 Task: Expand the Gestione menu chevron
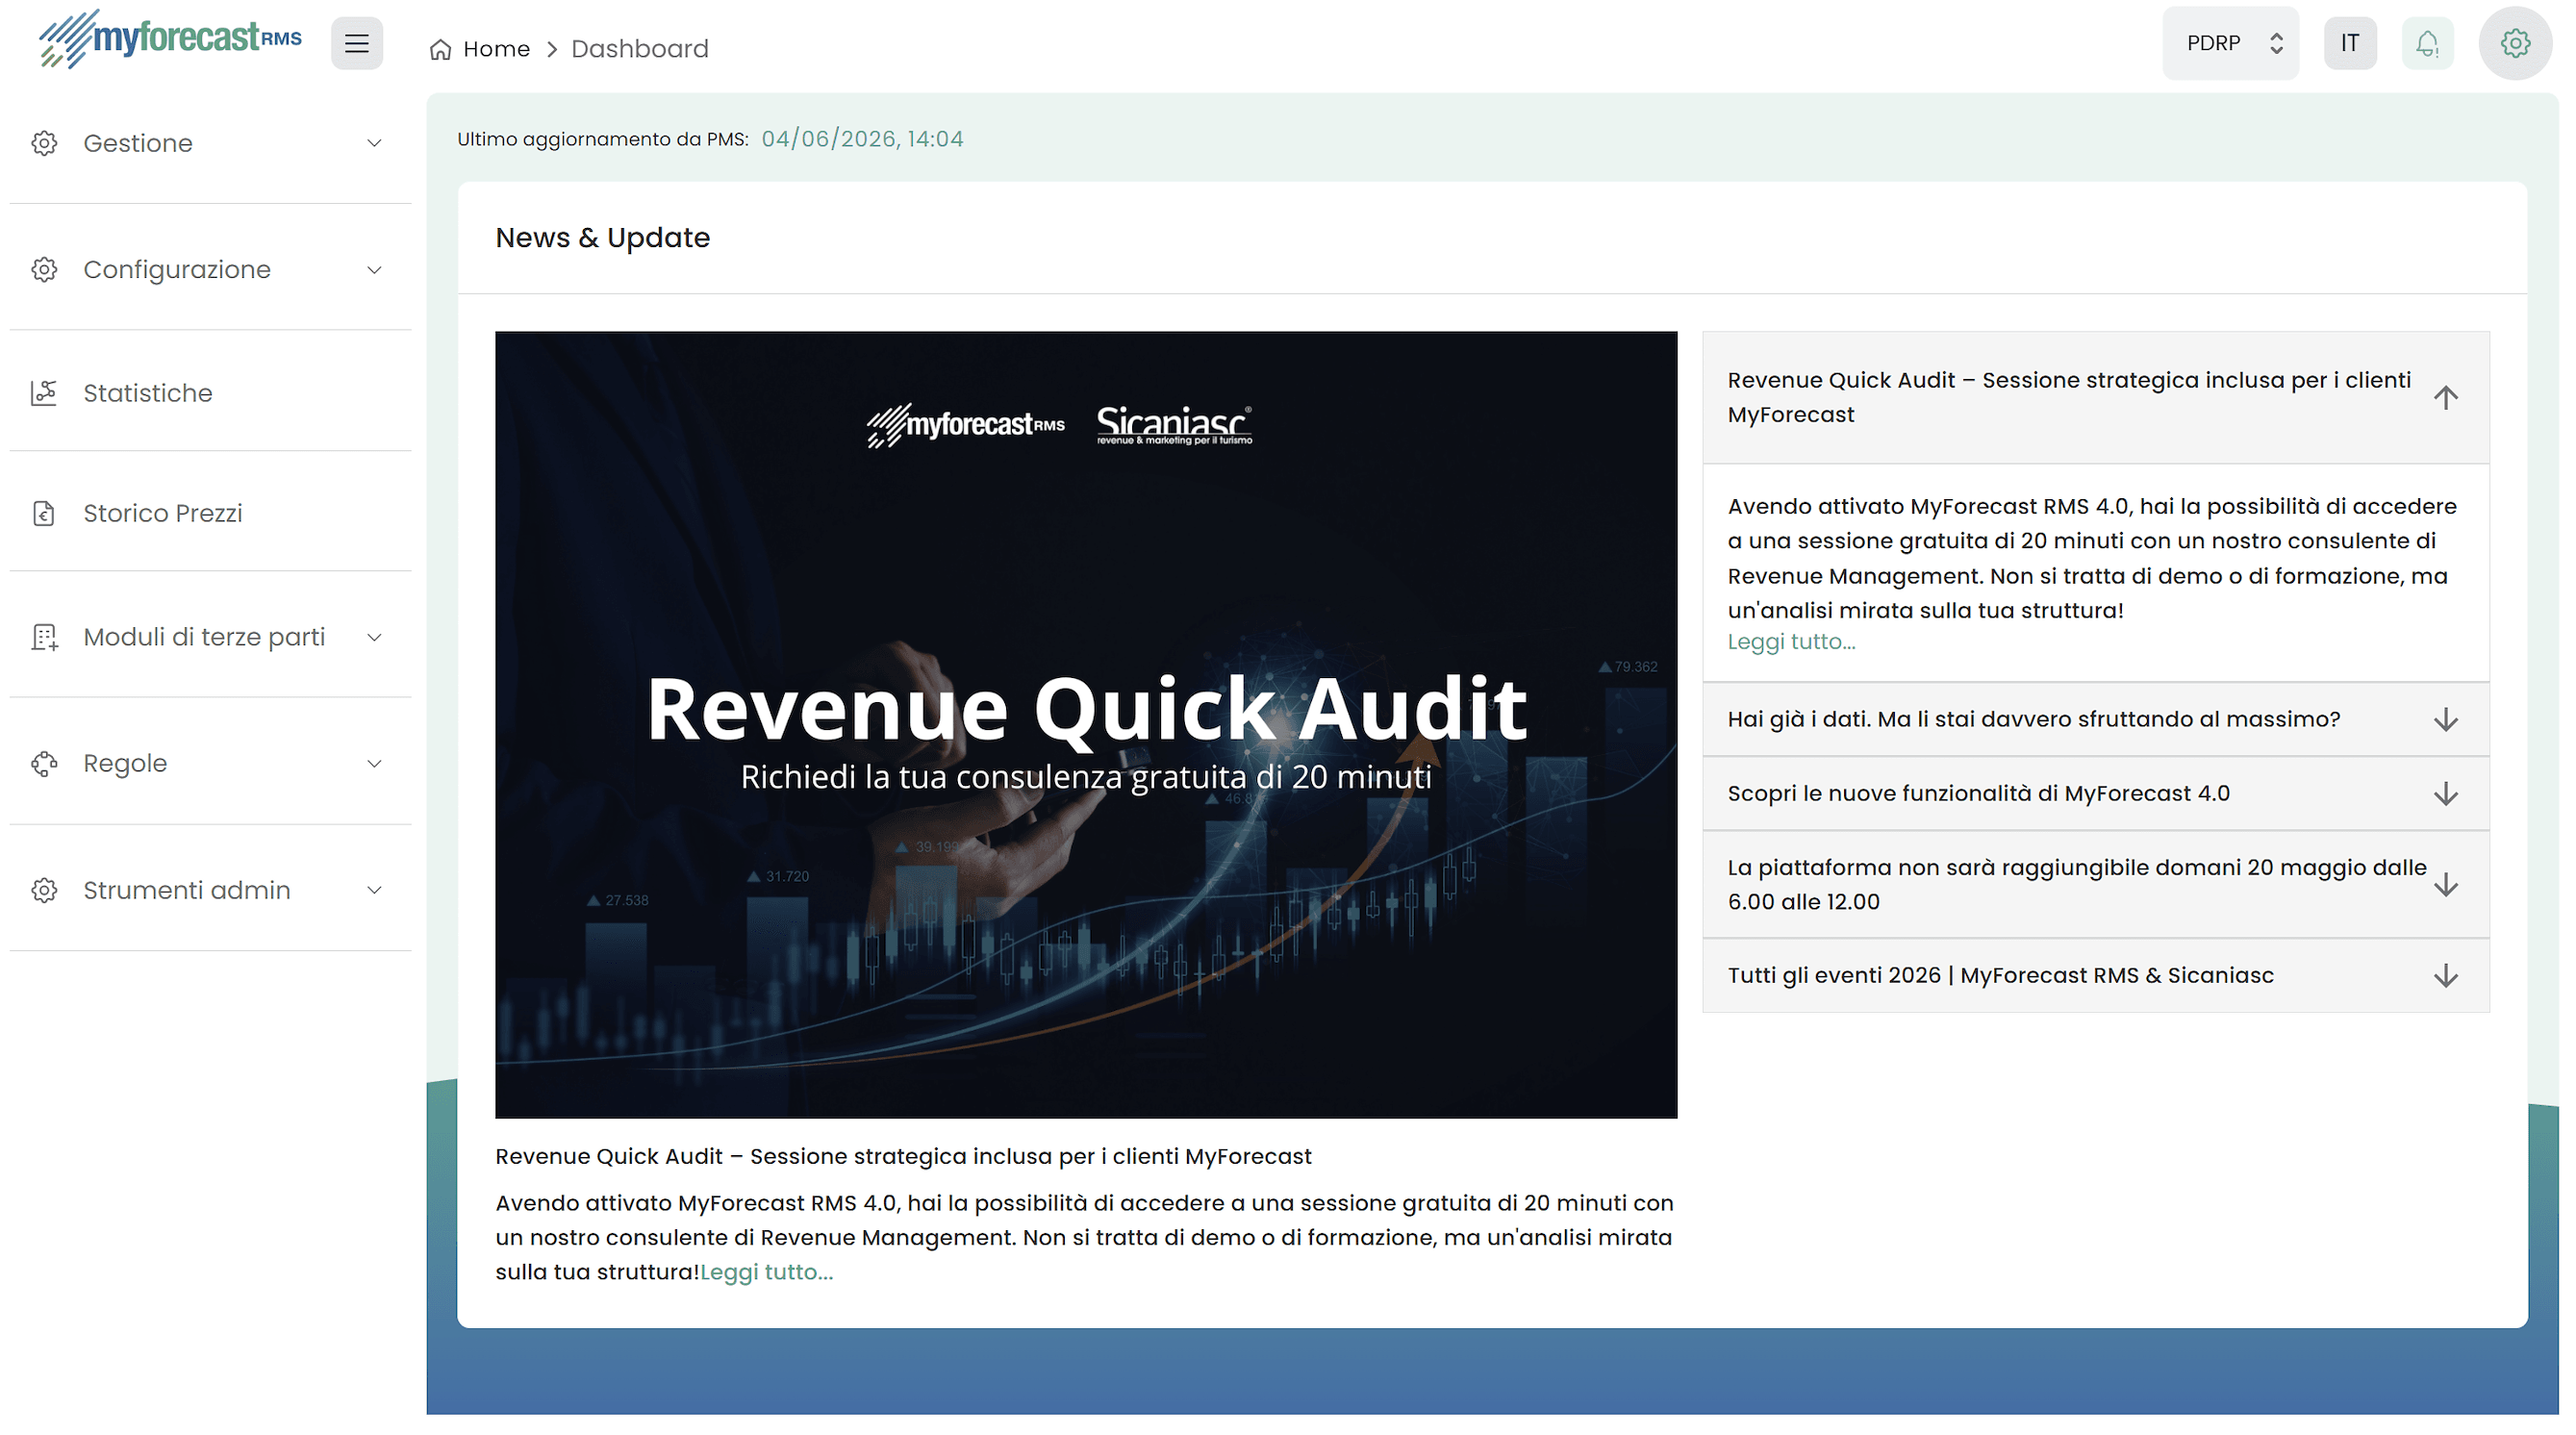[374, 143]
